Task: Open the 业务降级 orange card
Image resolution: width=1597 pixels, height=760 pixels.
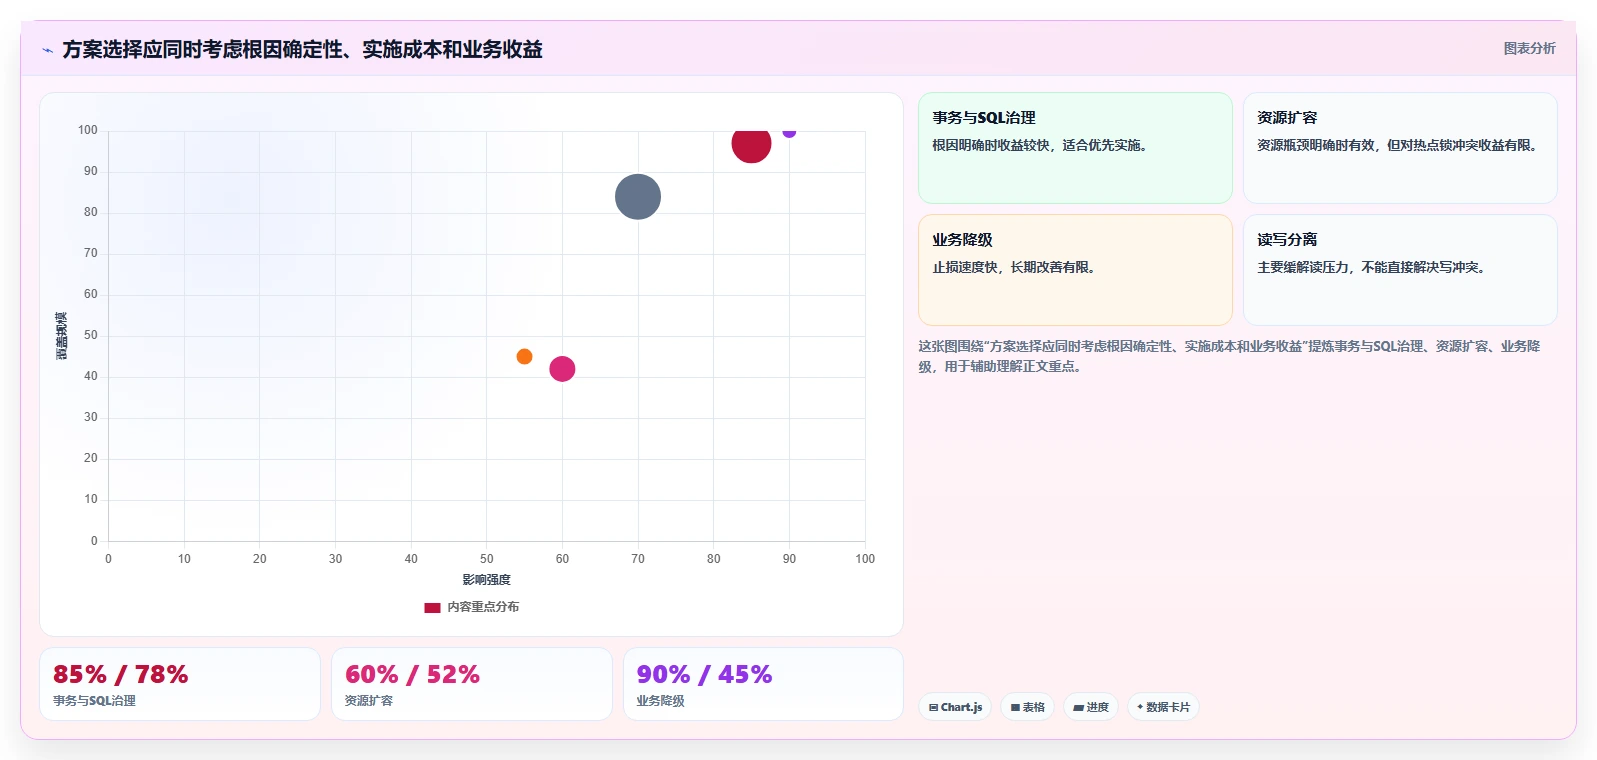Action: pos(1075,270)
